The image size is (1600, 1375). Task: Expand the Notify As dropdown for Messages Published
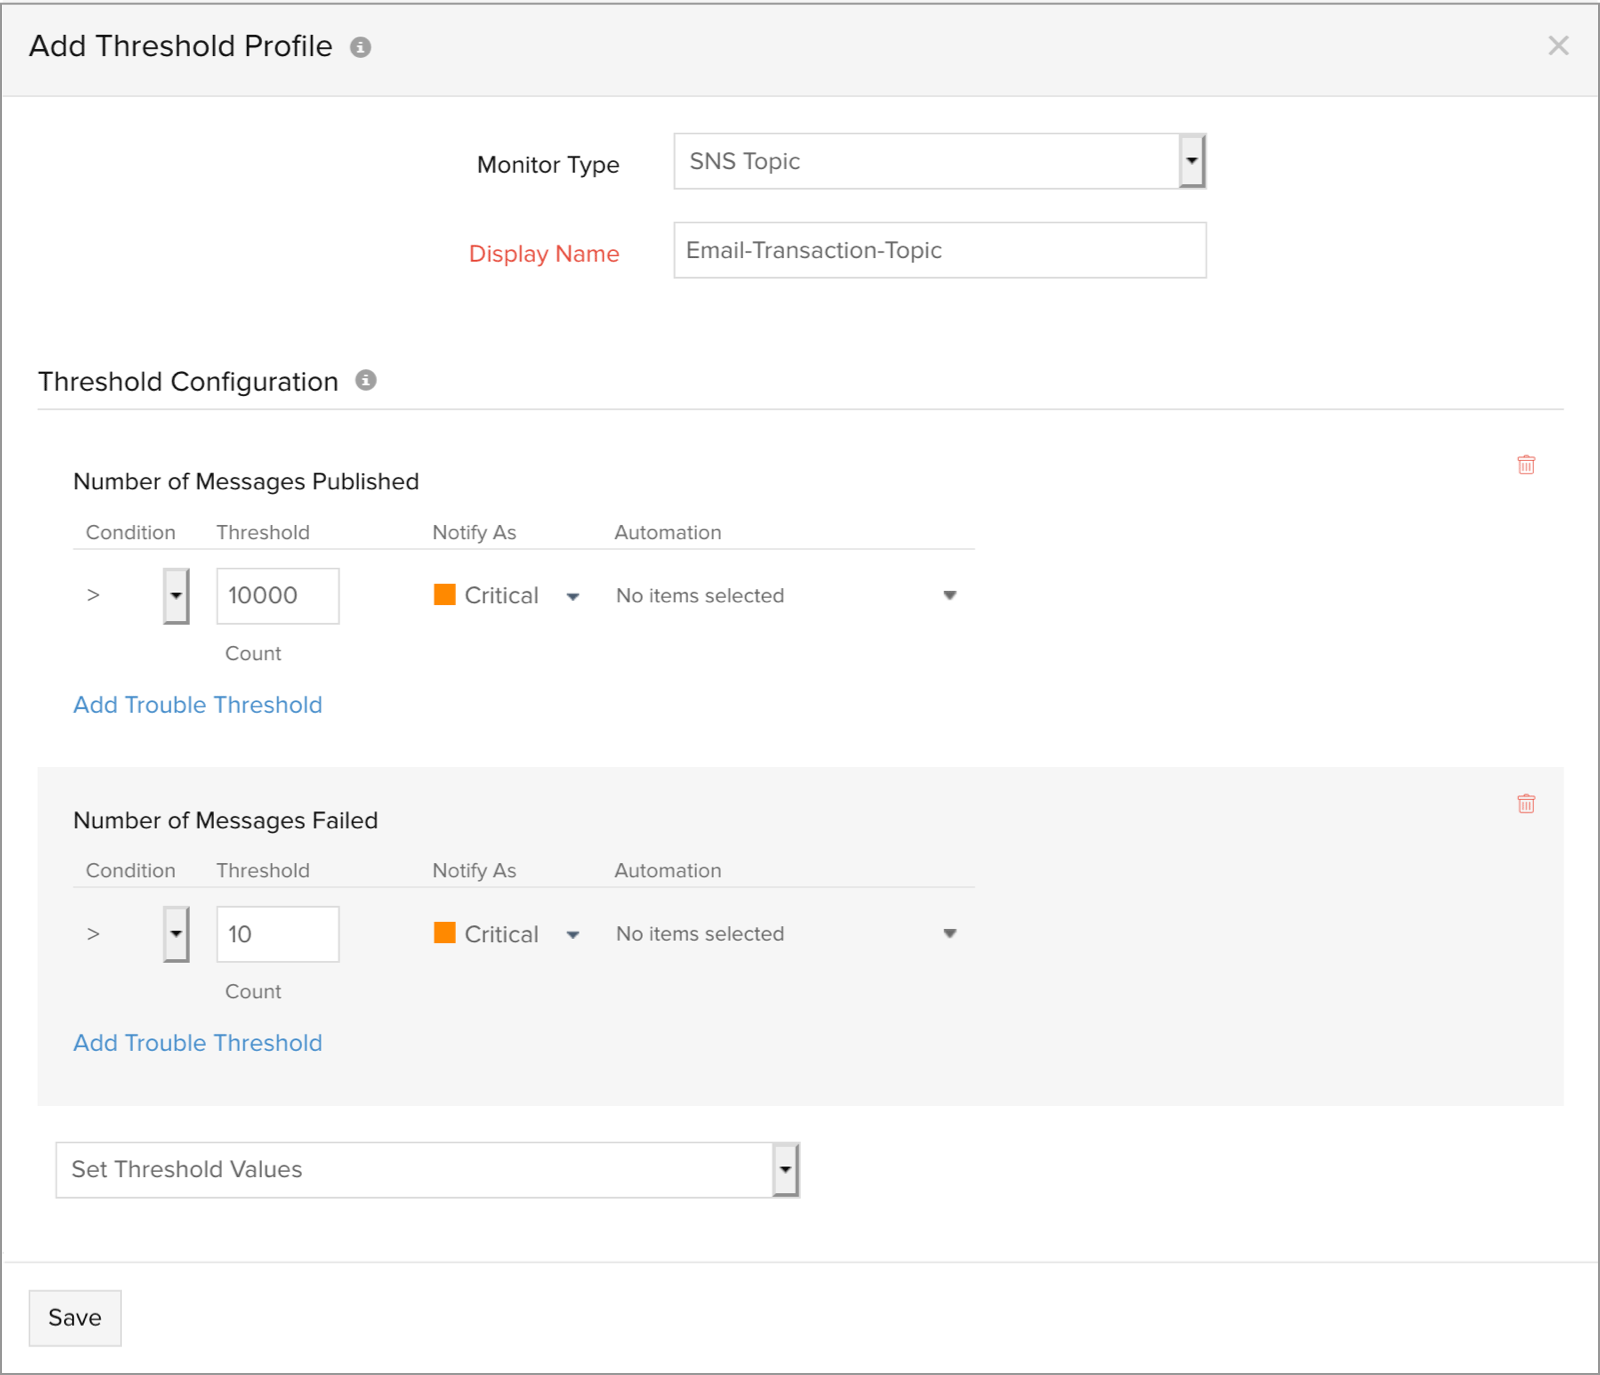[573, 596]
